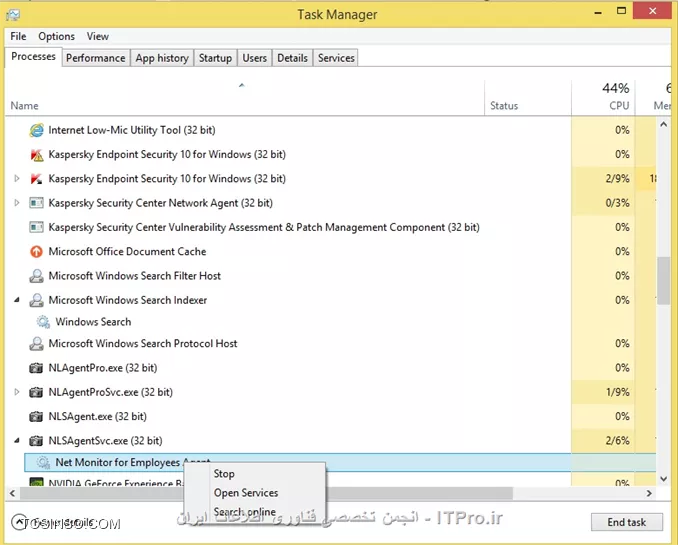Click the vertical scrollbar thumb

[664, 281]
